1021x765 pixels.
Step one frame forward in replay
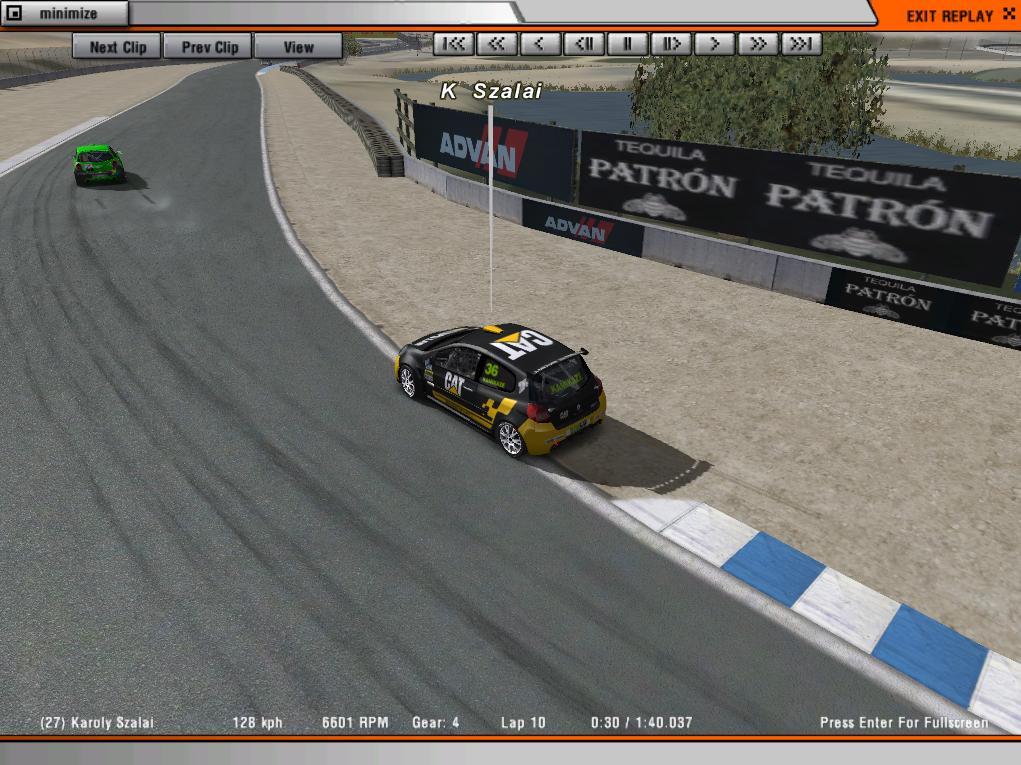pos(671,44)
